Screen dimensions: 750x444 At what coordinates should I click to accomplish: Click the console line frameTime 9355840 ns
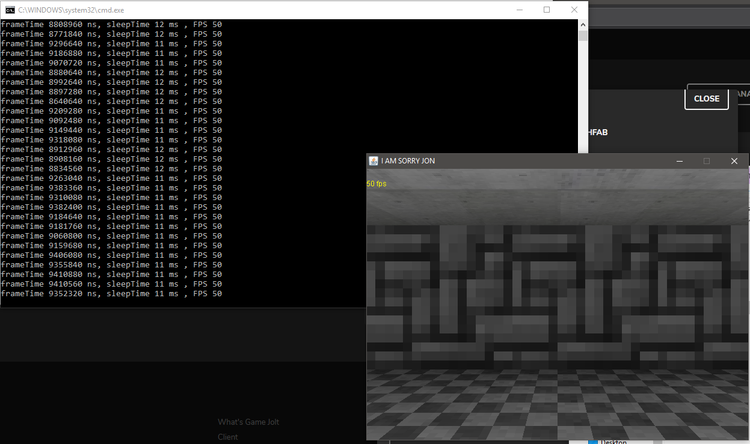coord(111,265)
